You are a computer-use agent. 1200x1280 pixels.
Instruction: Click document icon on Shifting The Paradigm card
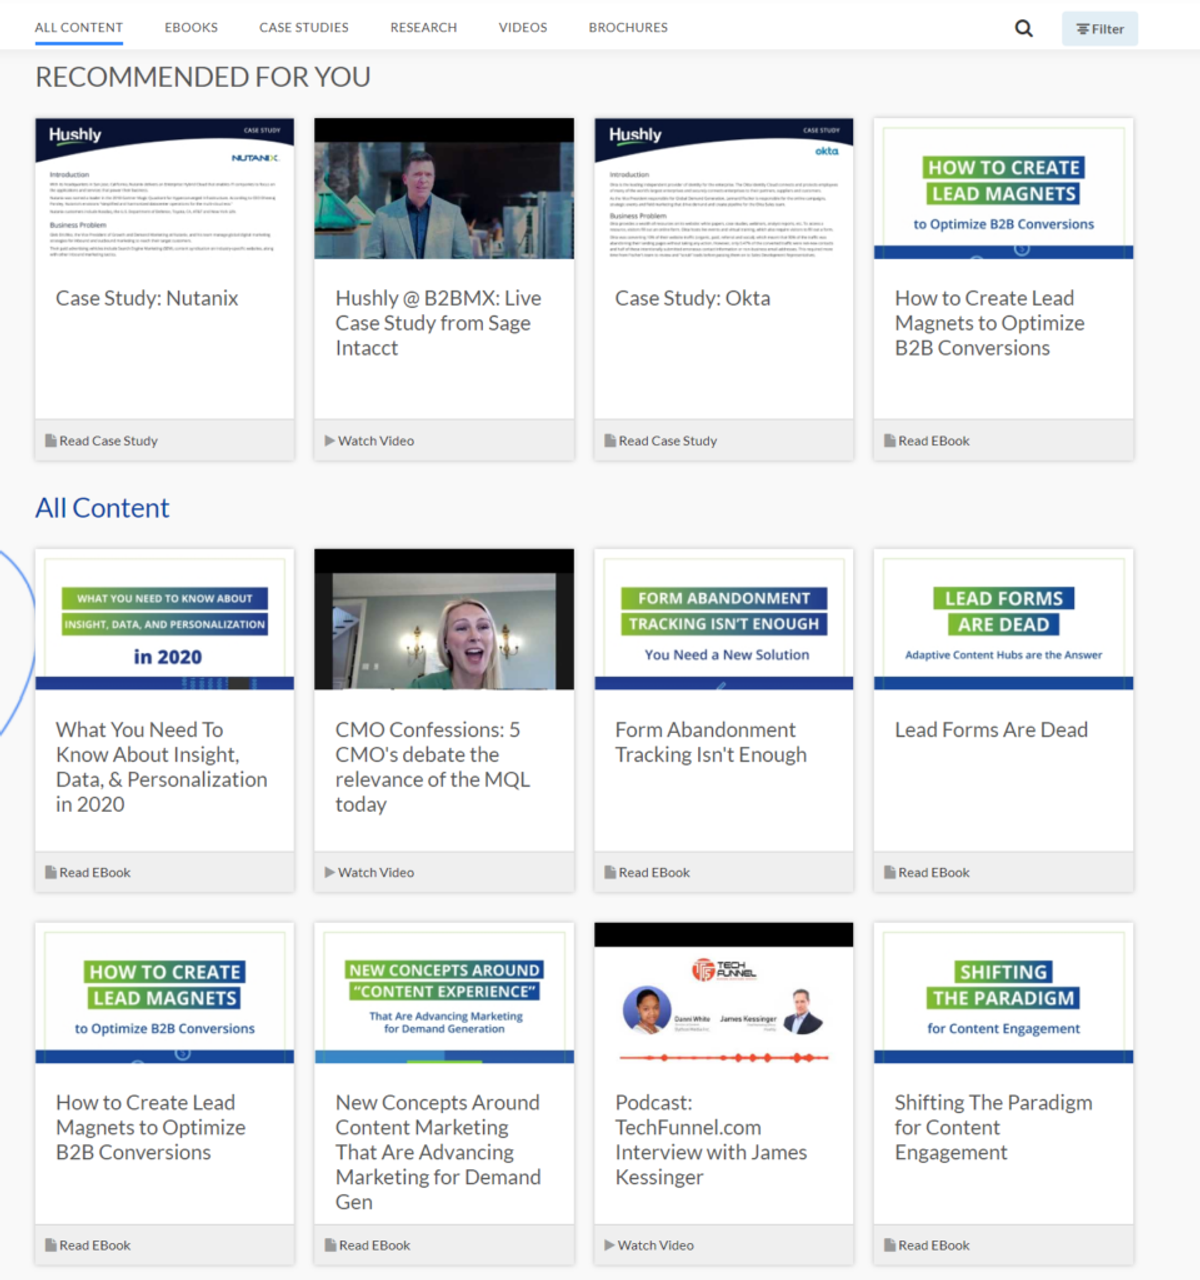pyautogui.click(x=890, y=1245)
